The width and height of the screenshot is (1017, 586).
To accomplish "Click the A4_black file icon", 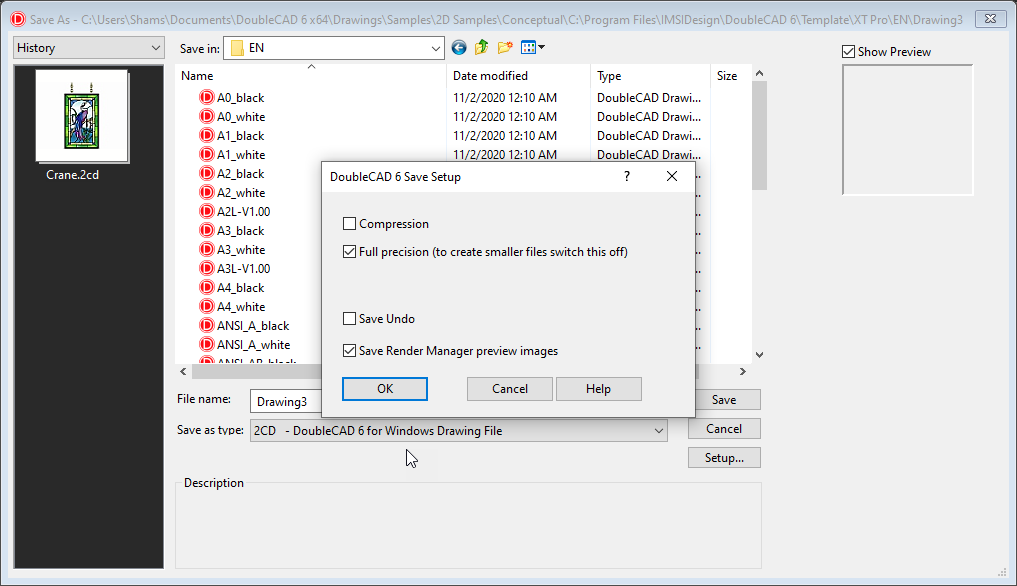I will [207, 287].
